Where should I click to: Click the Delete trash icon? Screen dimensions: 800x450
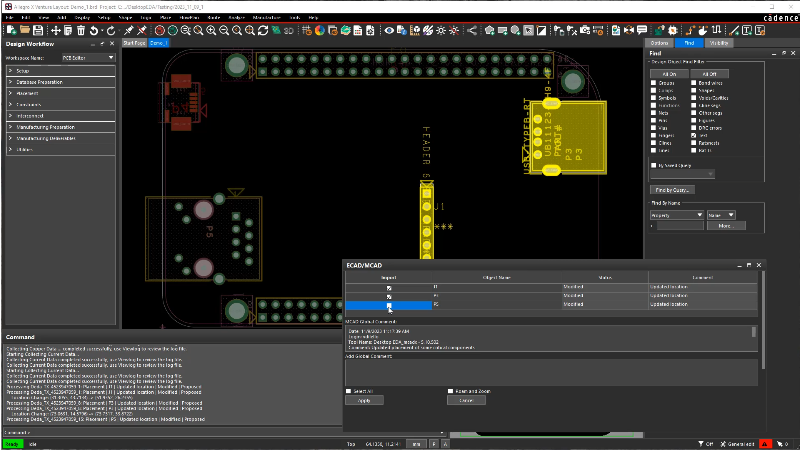(x=81, y=31)
